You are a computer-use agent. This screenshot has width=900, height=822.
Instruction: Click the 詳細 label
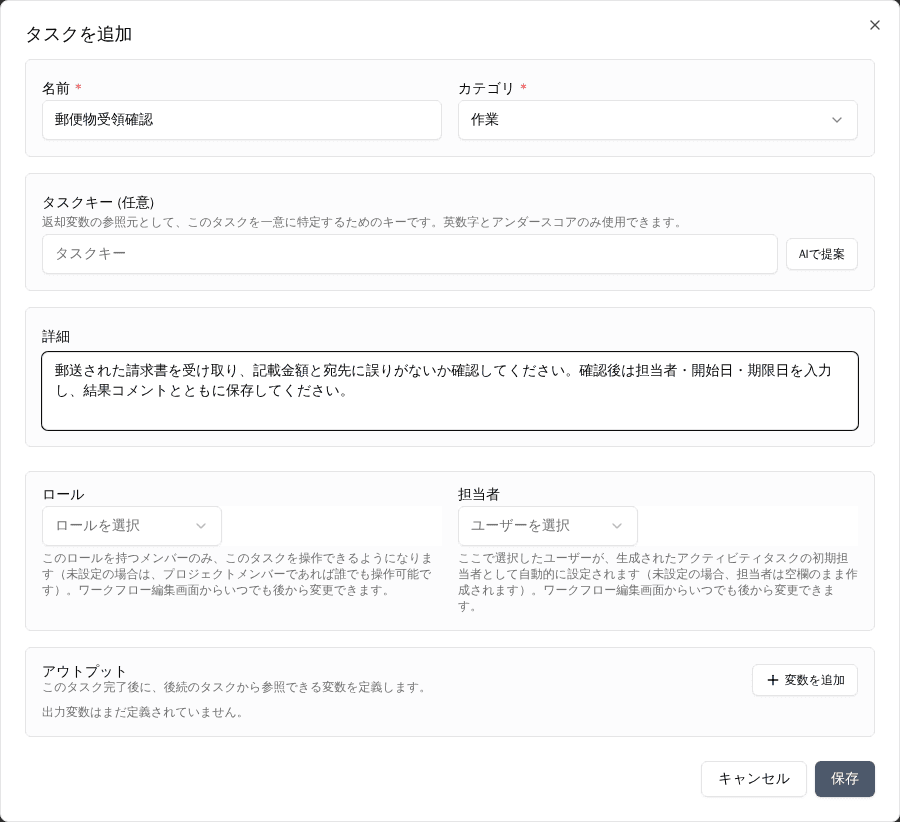56,336
